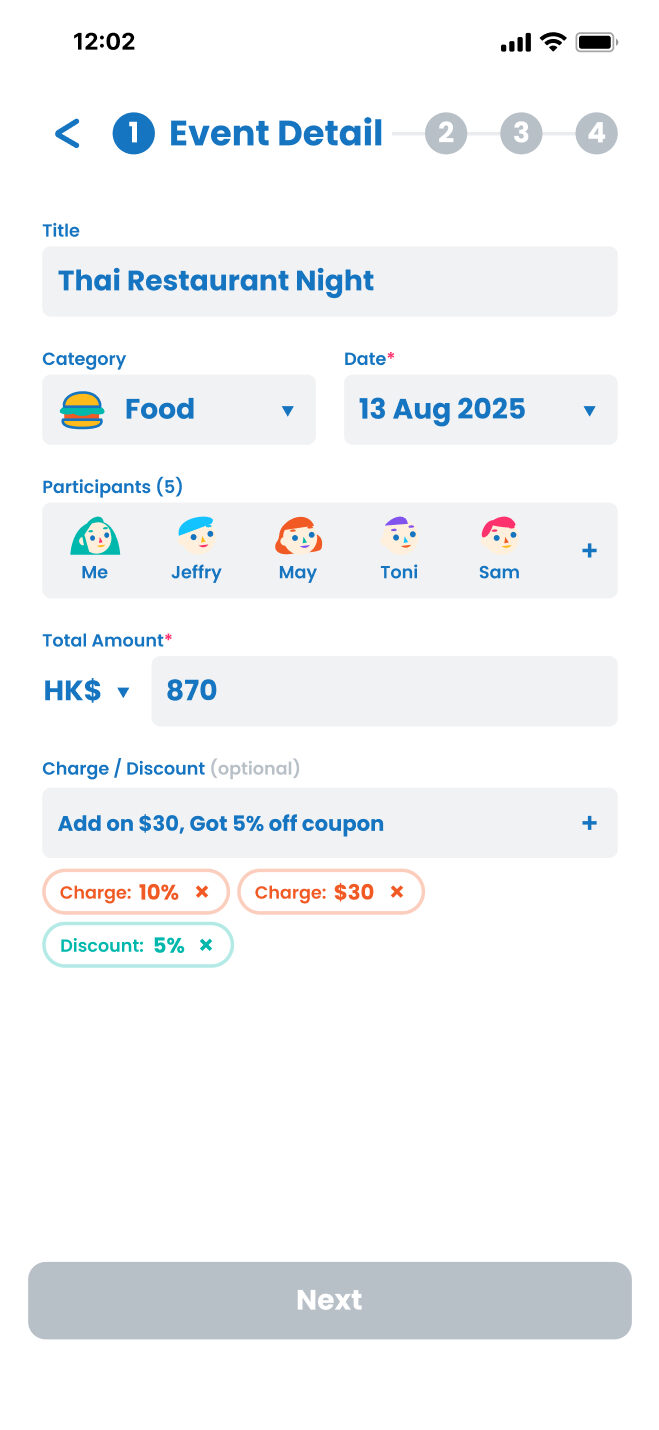Delete the Charge $30 tag

(397, 892)
